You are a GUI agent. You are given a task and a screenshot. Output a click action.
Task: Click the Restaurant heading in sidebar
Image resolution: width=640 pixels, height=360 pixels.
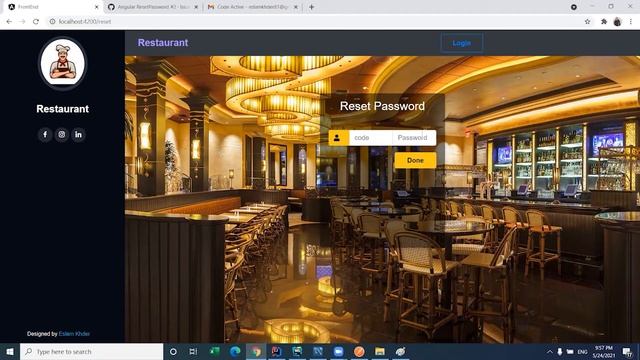(x=62, y=109)
